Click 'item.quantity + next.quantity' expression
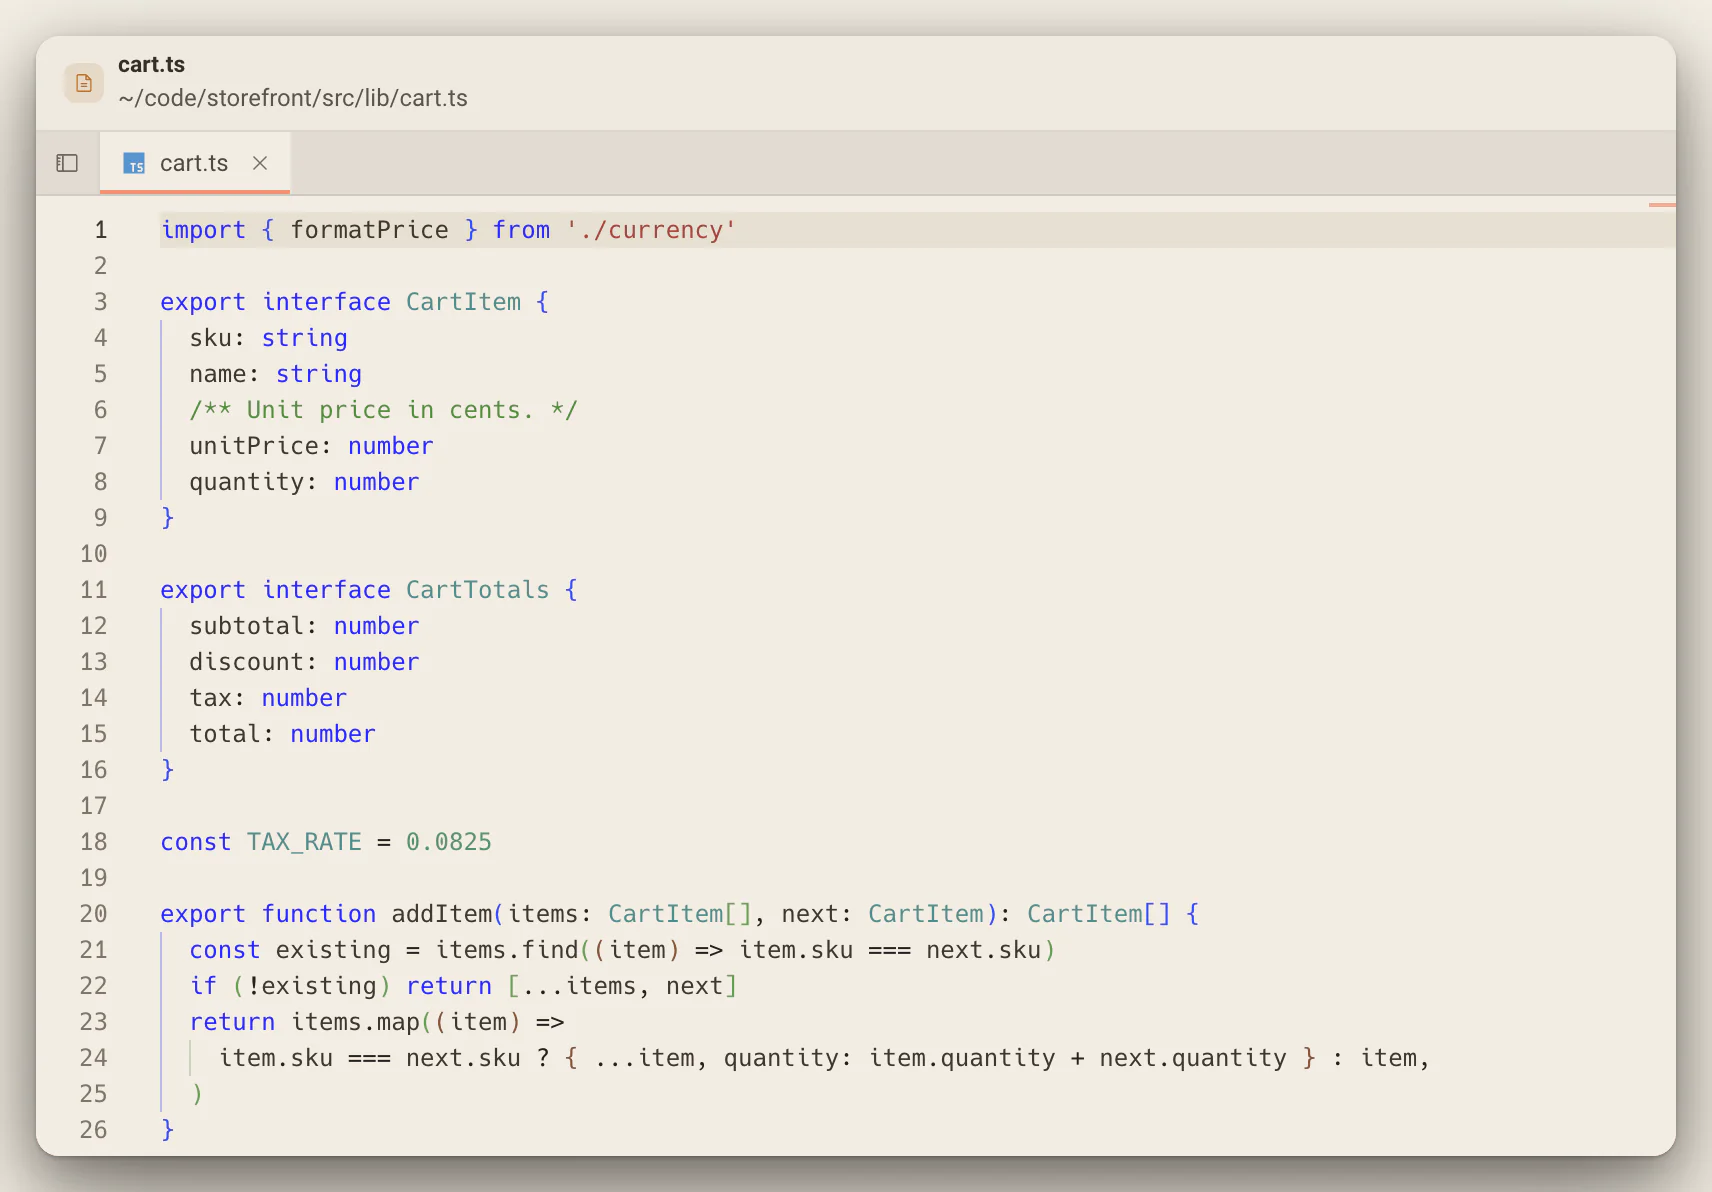The image size is (1712, 1192). point(1078,1058)
